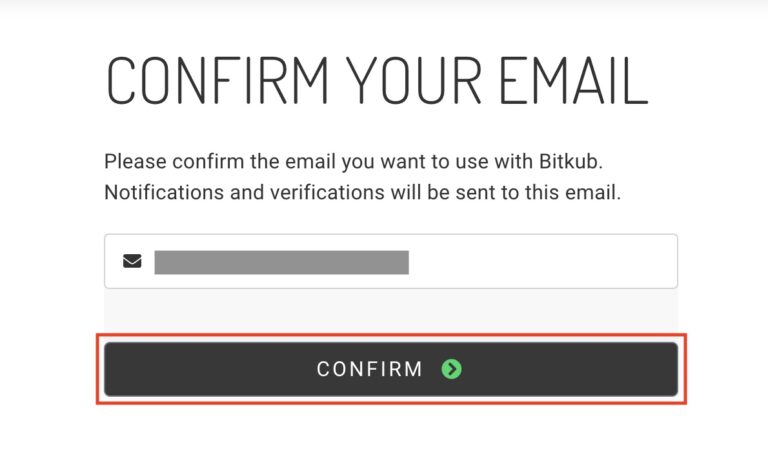
Task: Click the light gray strip below the email field
Action: point(390,309)
